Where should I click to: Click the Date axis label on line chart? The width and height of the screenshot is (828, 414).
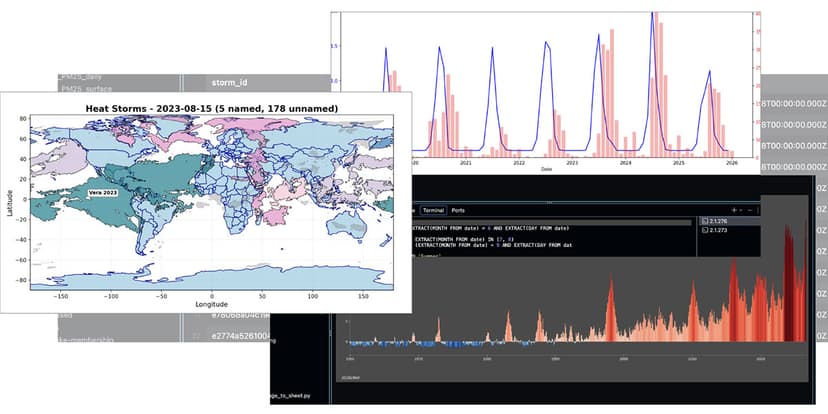pyautogui.click(x=545, y=169)
